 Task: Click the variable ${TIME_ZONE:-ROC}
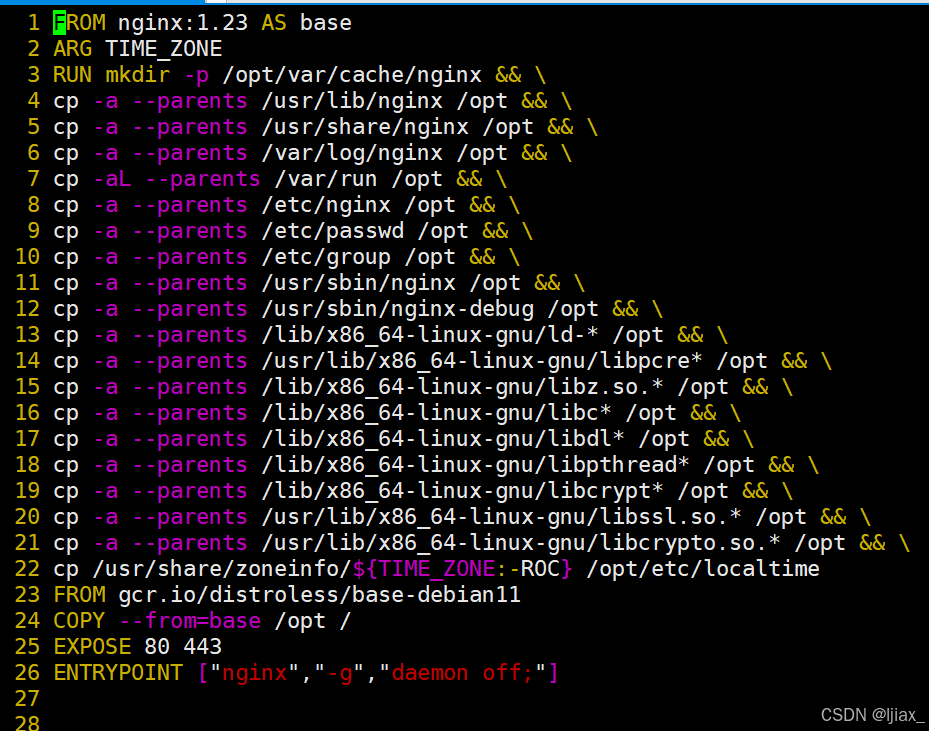(x=463, y=569)
